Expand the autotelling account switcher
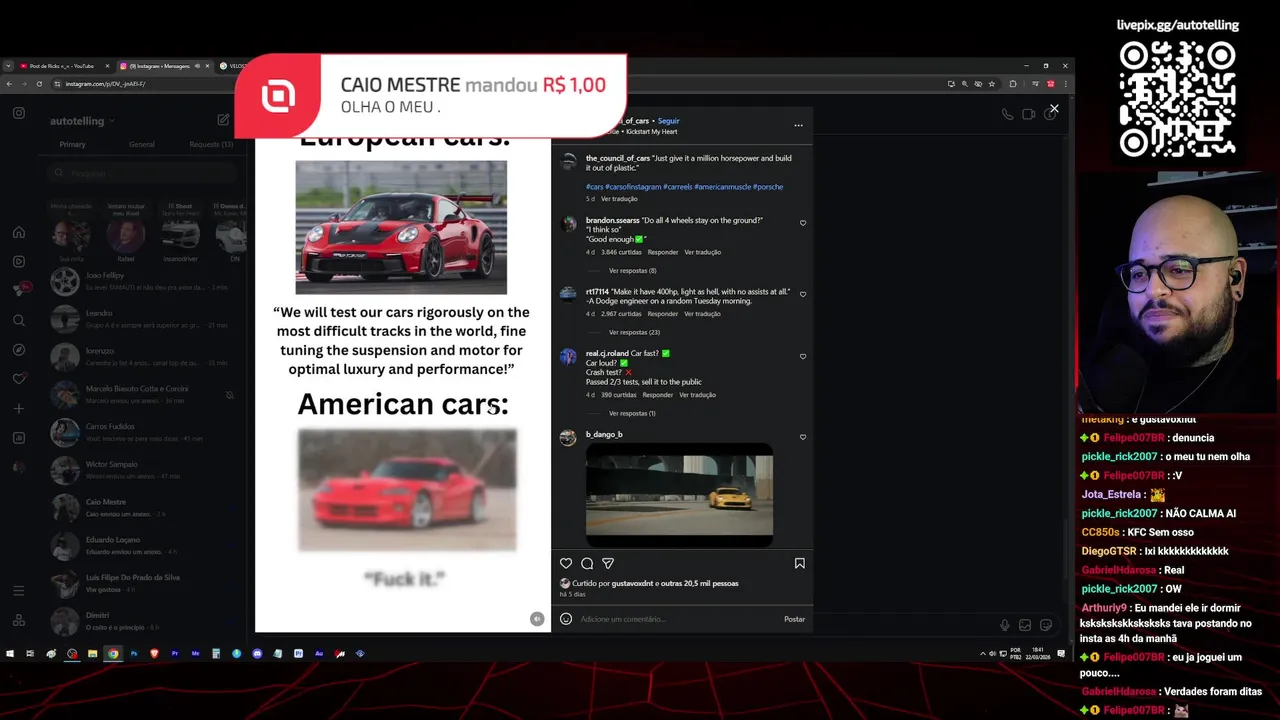Image resolution: width=1280 pixels, height=720 pixels. point(82,121)
